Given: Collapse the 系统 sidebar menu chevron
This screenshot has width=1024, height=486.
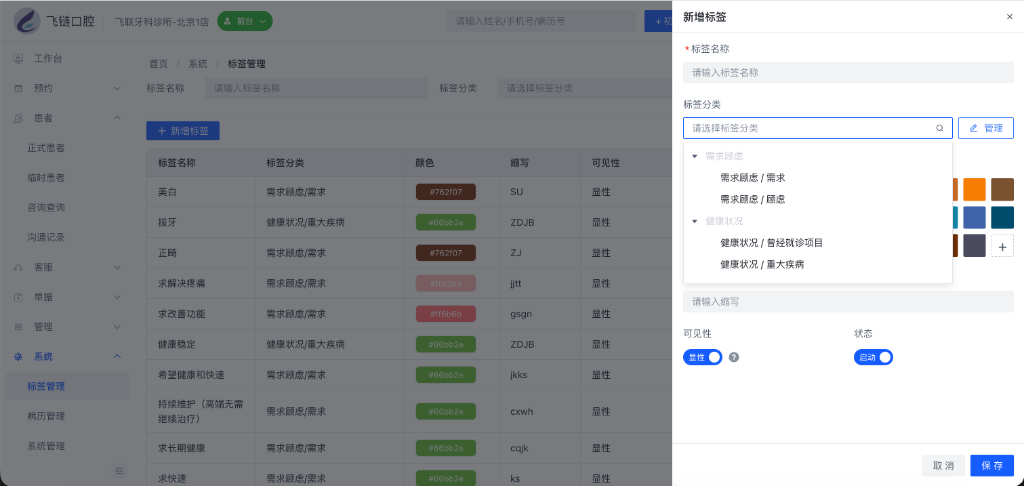Looking at the screenshot, I should [118, 357].
